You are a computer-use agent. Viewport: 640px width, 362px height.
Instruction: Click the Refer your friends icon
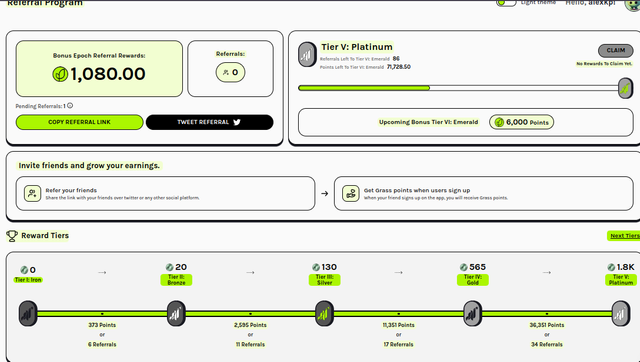pos(32,193)
